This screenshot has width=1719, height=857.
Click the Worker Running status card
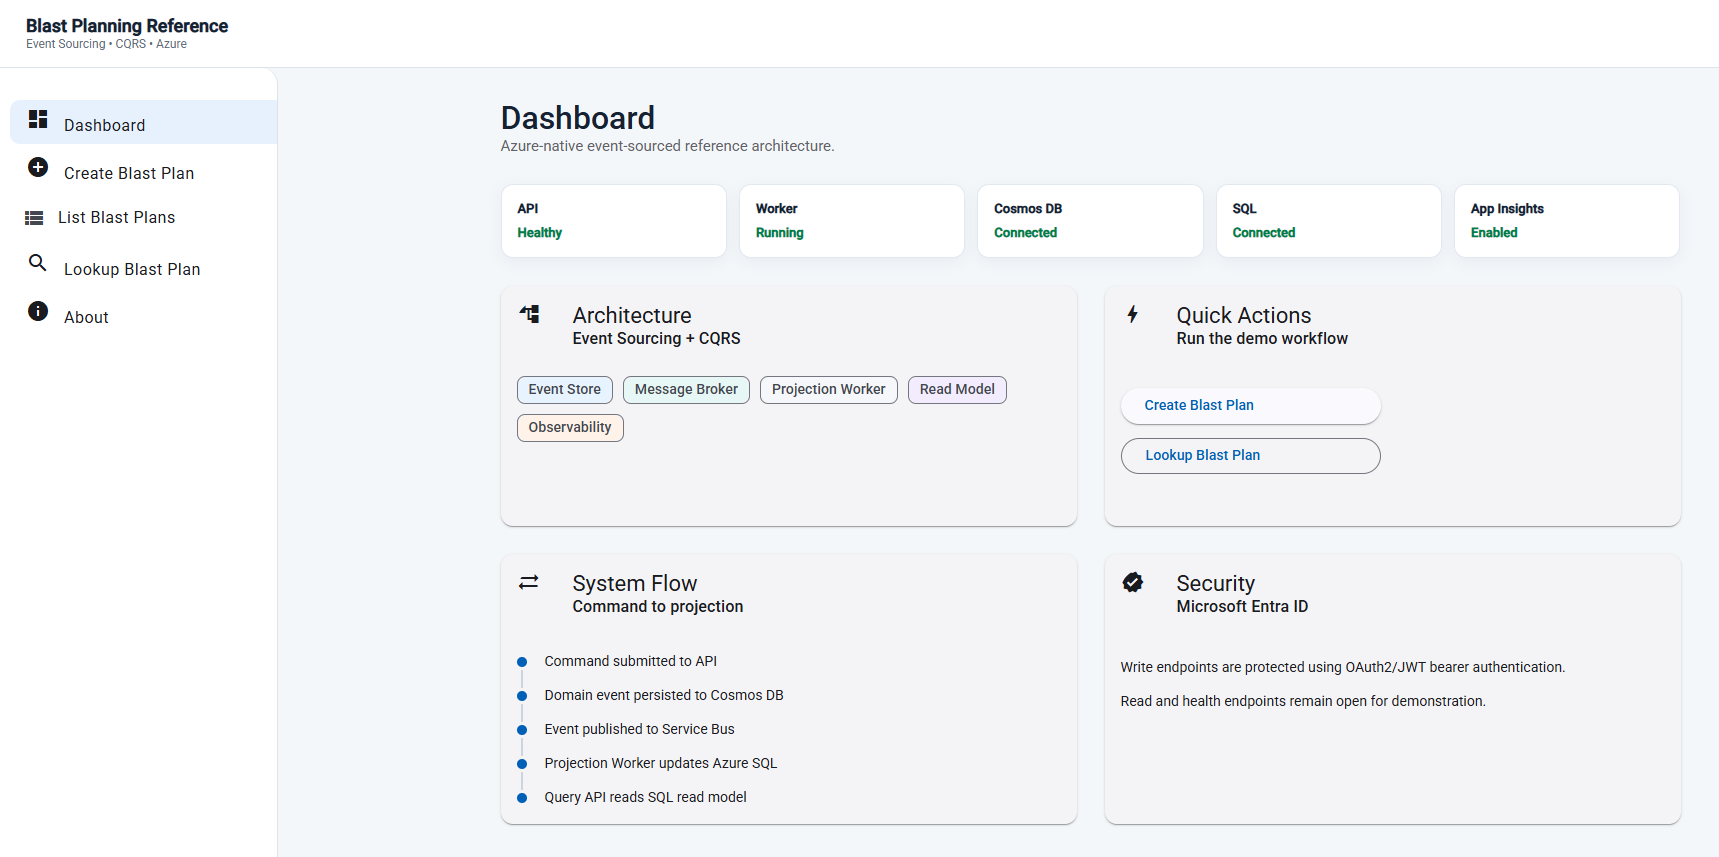852,221
